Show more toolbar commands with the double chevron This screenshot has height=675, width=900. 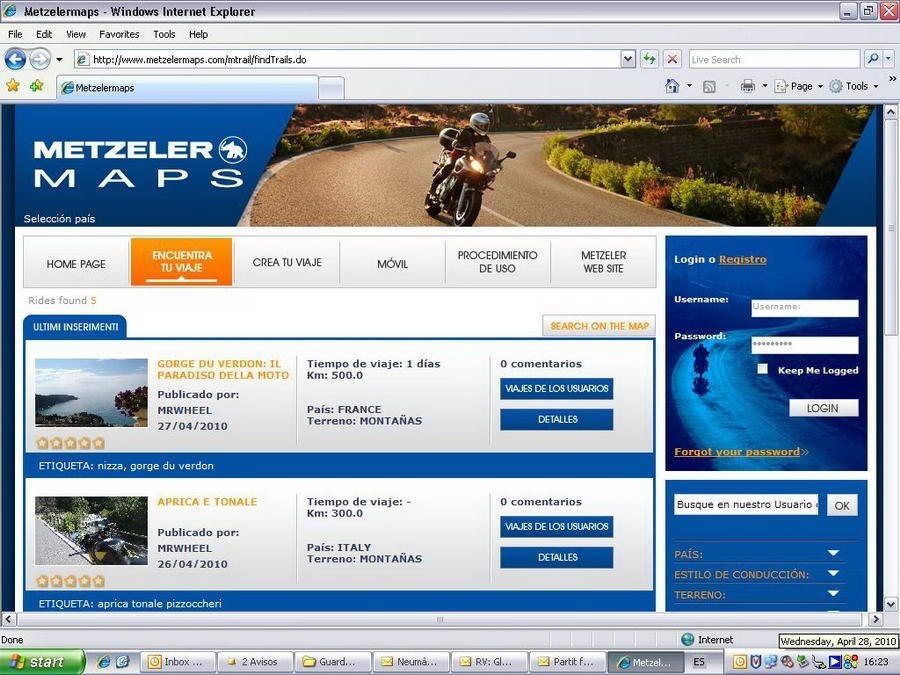[x=893, y=79]
